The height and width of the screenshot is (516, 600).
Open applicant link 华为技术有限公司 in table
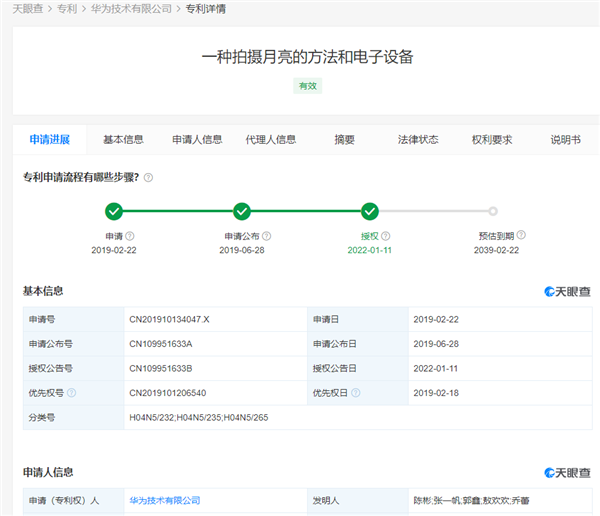[165, 500]
